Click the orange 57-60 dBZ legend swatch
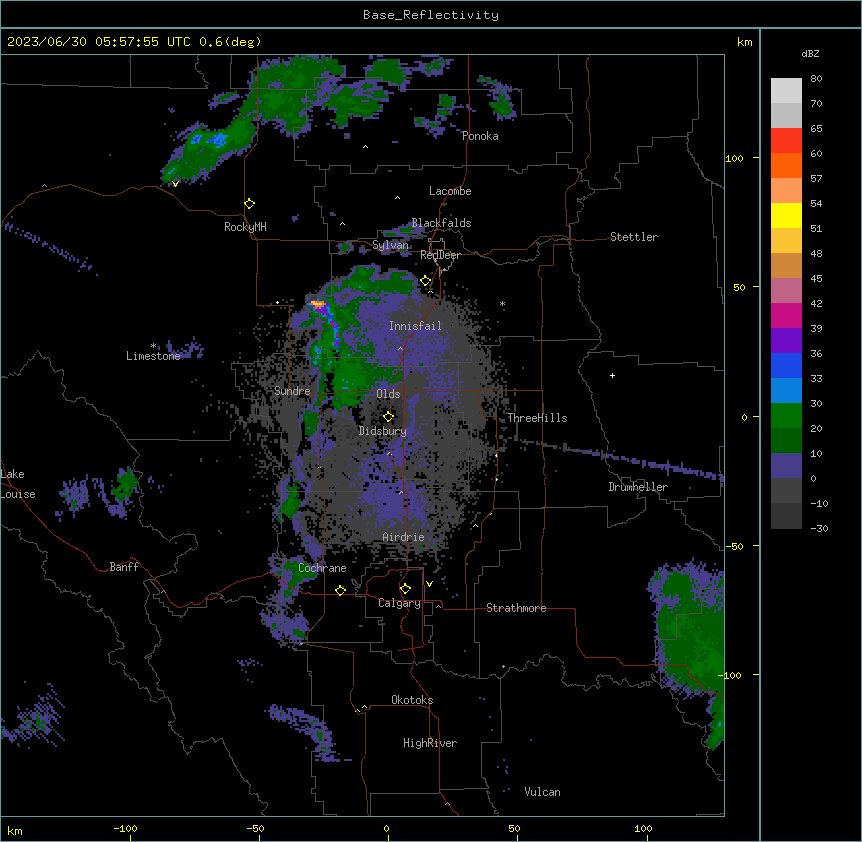This screenshot has height=842, width=862. click(786, 165)
